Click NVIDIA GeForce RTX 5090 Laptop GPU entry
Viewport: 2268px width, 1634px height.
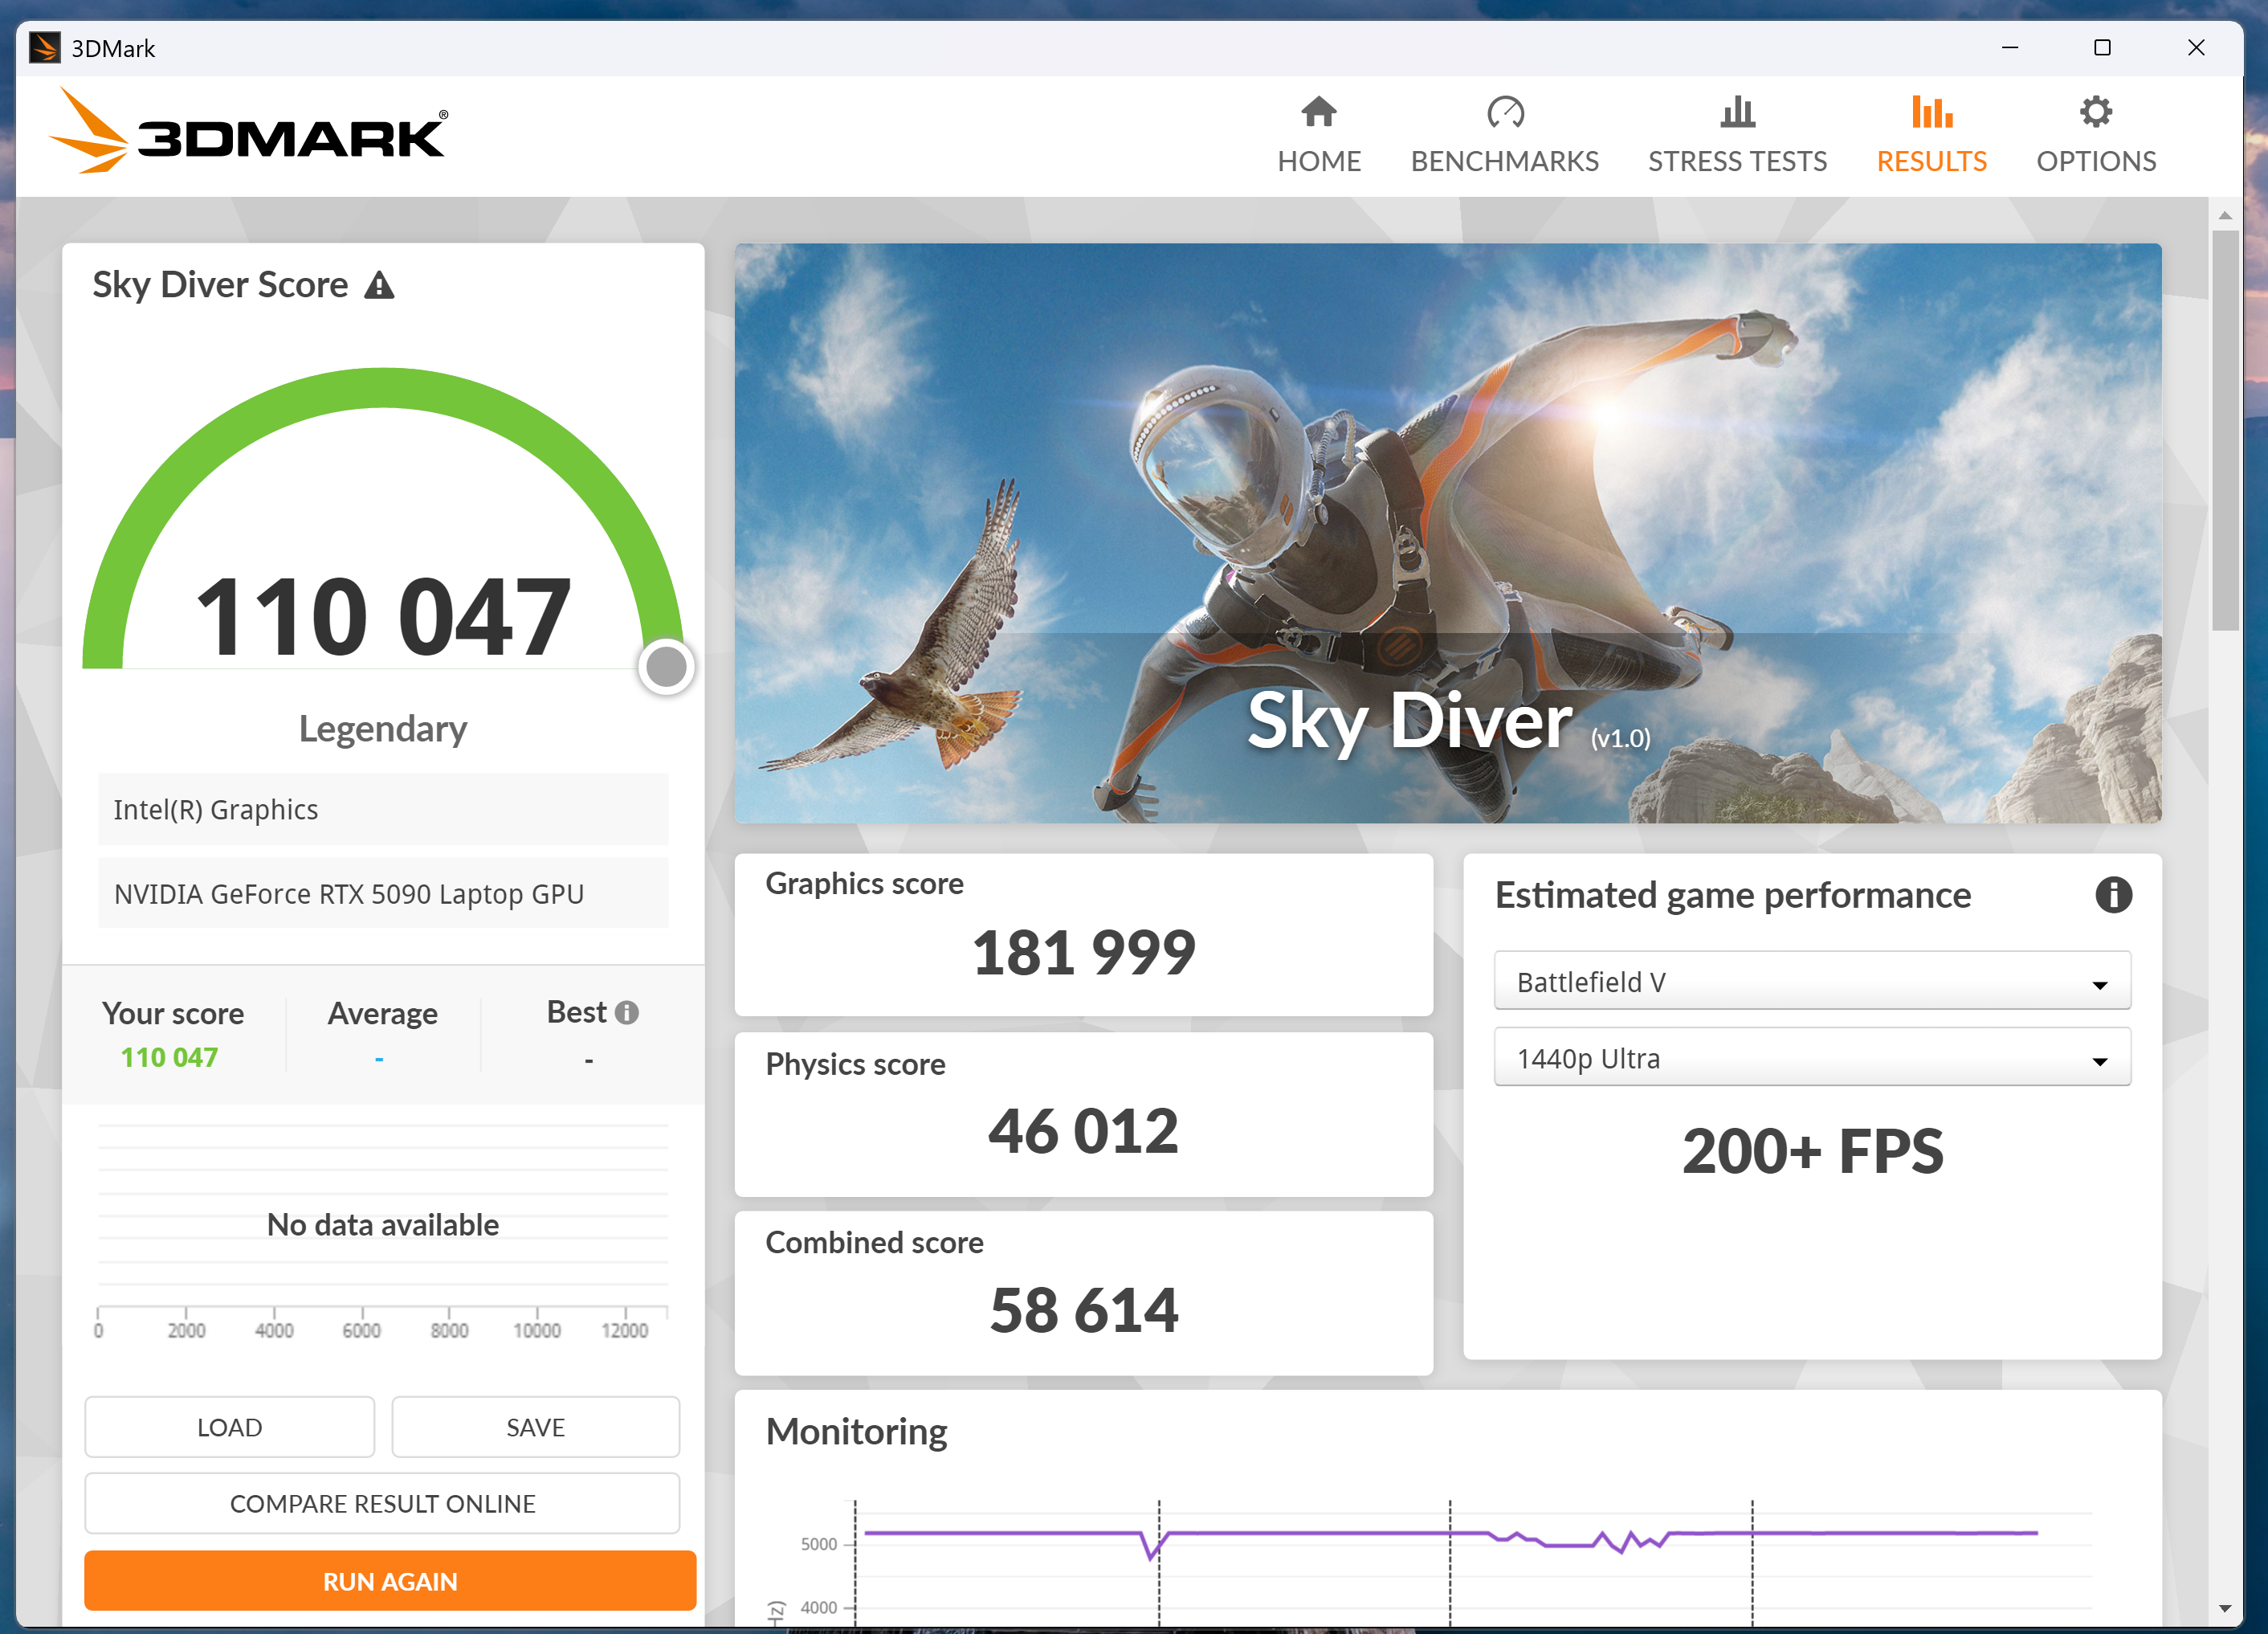pos(382,893)
